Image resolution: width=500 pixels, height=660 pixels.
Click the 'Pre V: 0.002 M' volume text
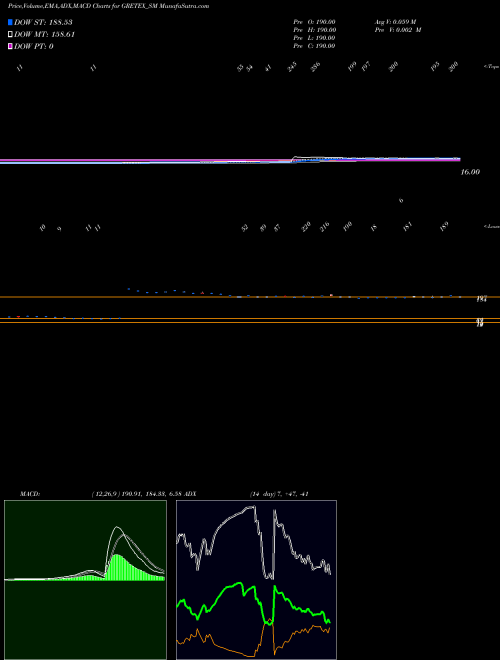[x=398, y=30]
